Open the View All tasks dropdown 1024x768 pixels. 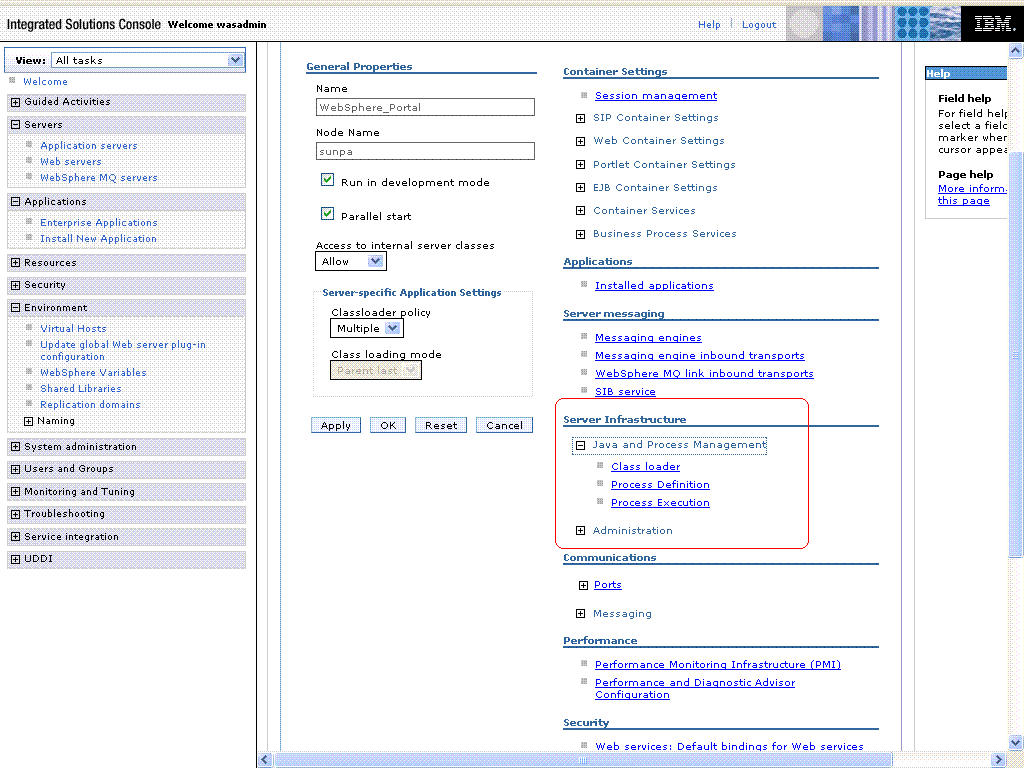[148, 60]
